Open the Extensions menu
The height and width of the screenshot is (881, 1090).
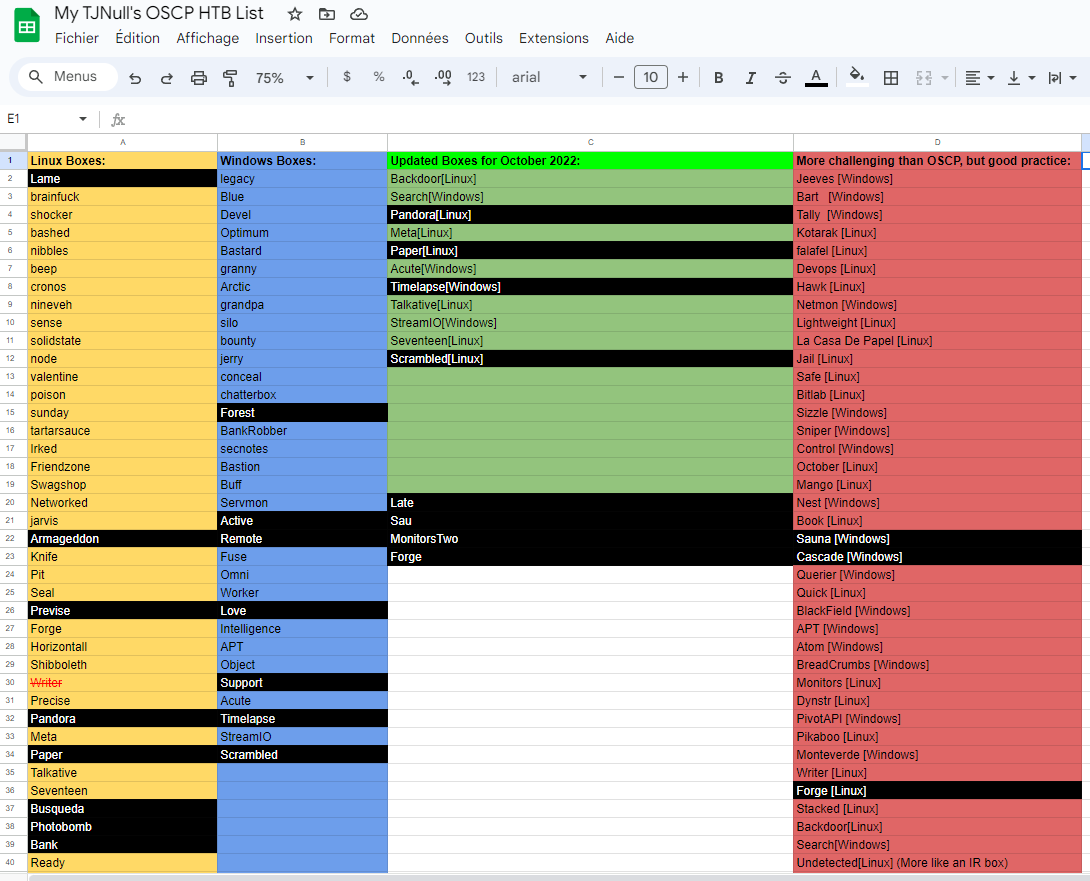click(x=554, y=38)
